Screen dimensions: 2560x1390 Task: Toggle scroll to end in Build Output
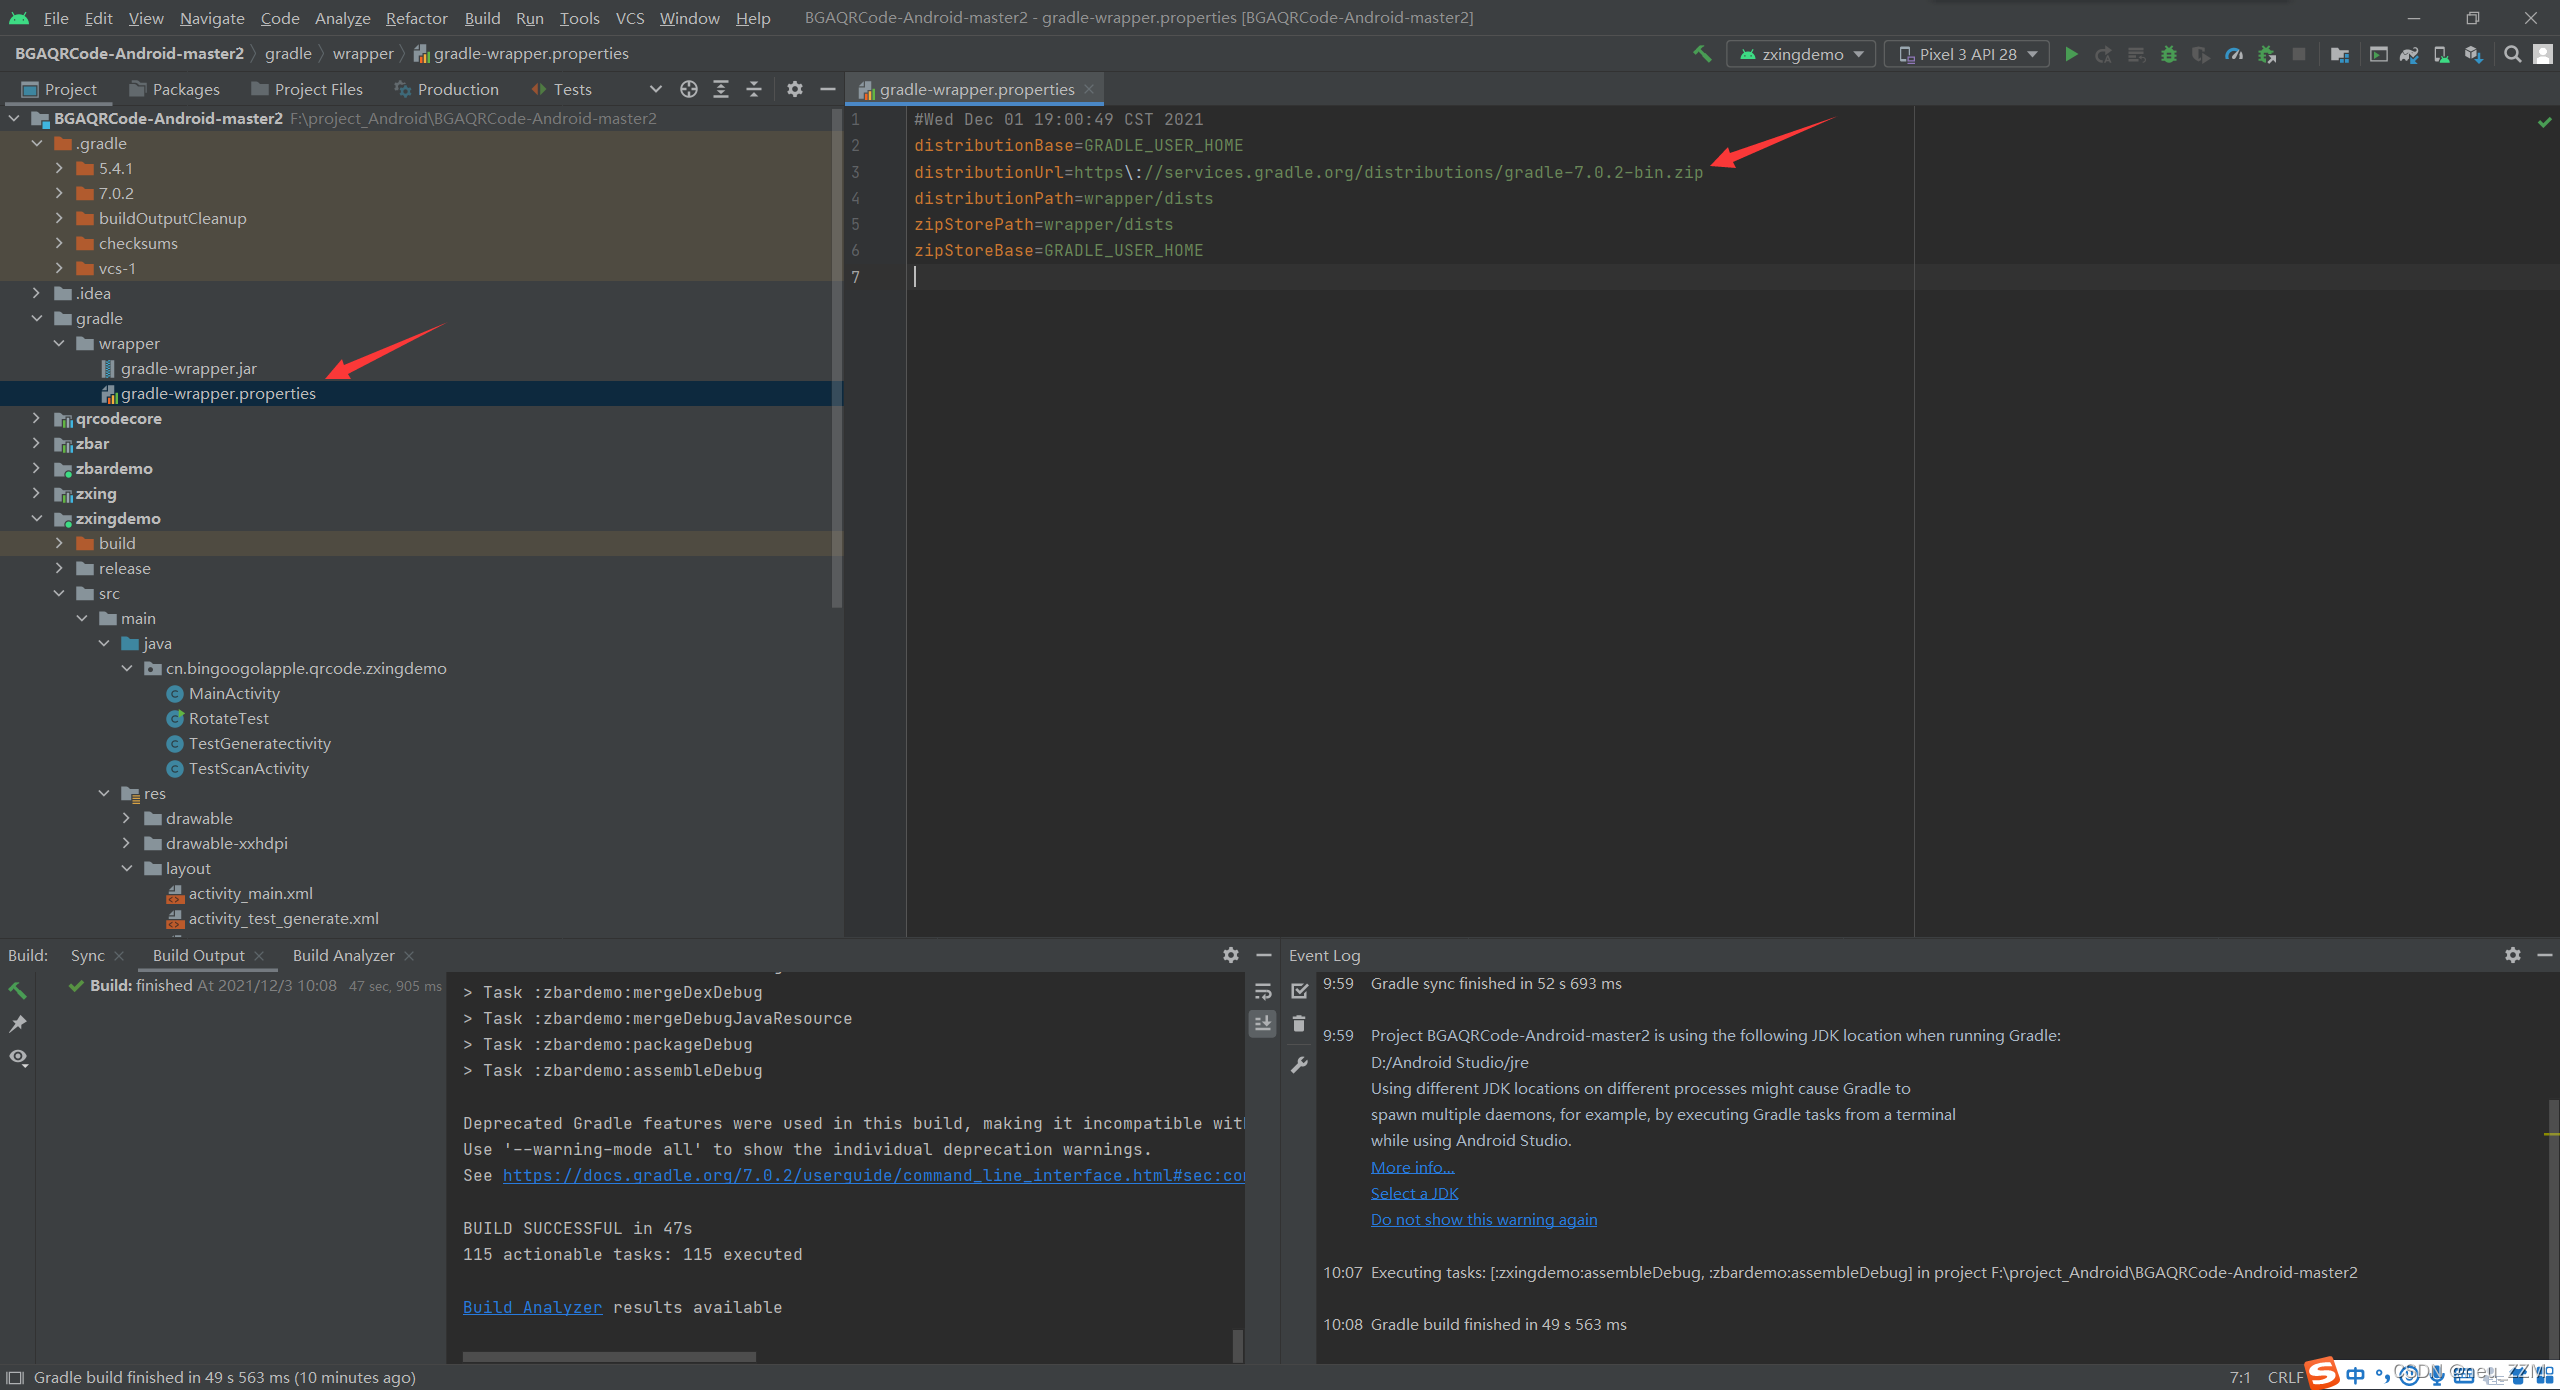[x=1263, y=1023]
